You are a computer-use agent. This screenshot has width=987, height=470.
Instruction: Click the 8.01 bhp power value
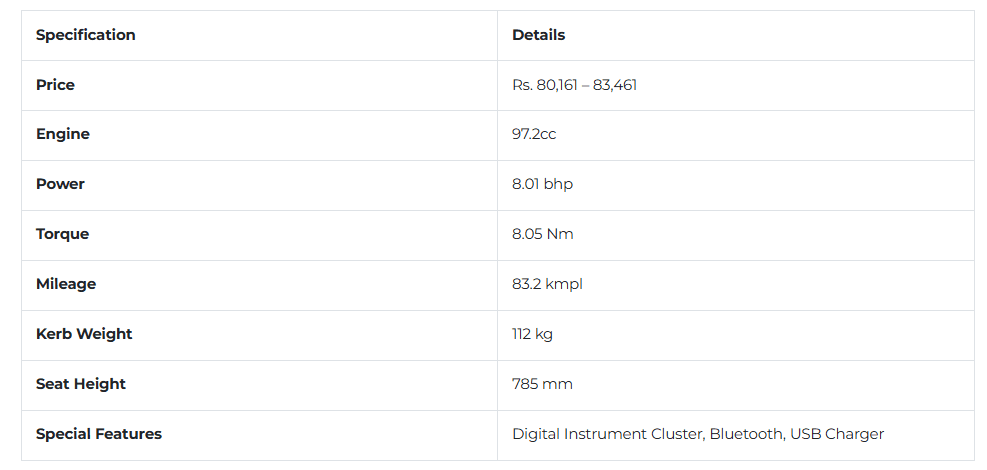pyautogui.click(x=543, y=184)
